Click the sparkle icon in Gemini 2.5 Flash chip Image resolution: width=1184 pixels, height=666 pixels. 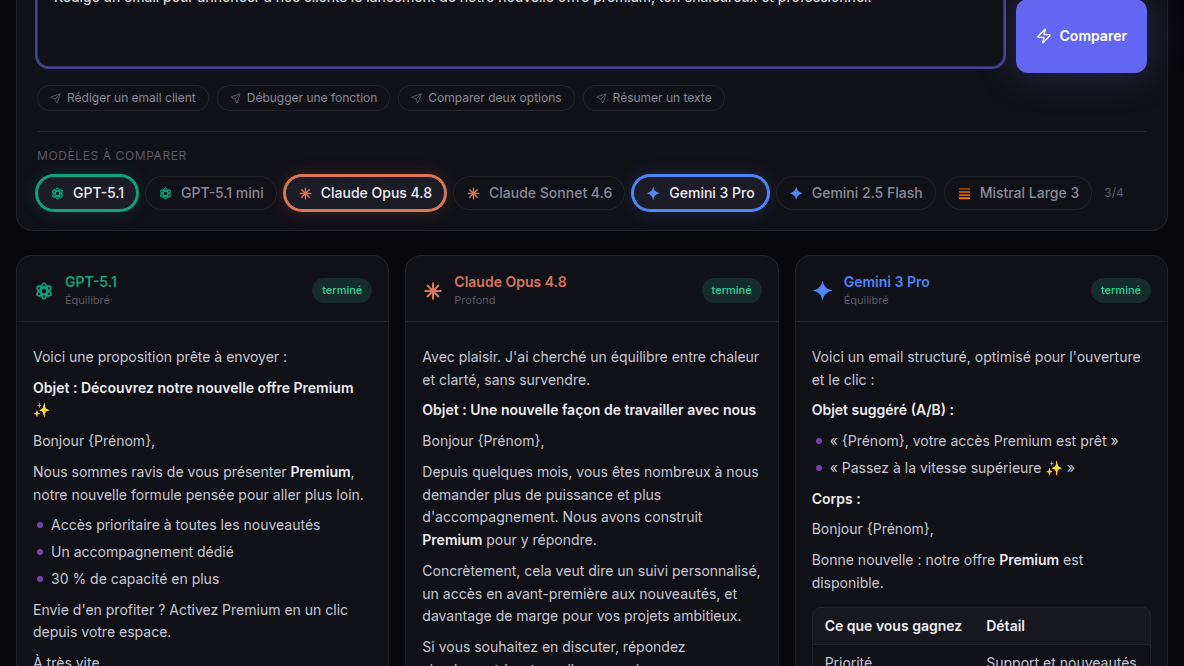[796, 193]
